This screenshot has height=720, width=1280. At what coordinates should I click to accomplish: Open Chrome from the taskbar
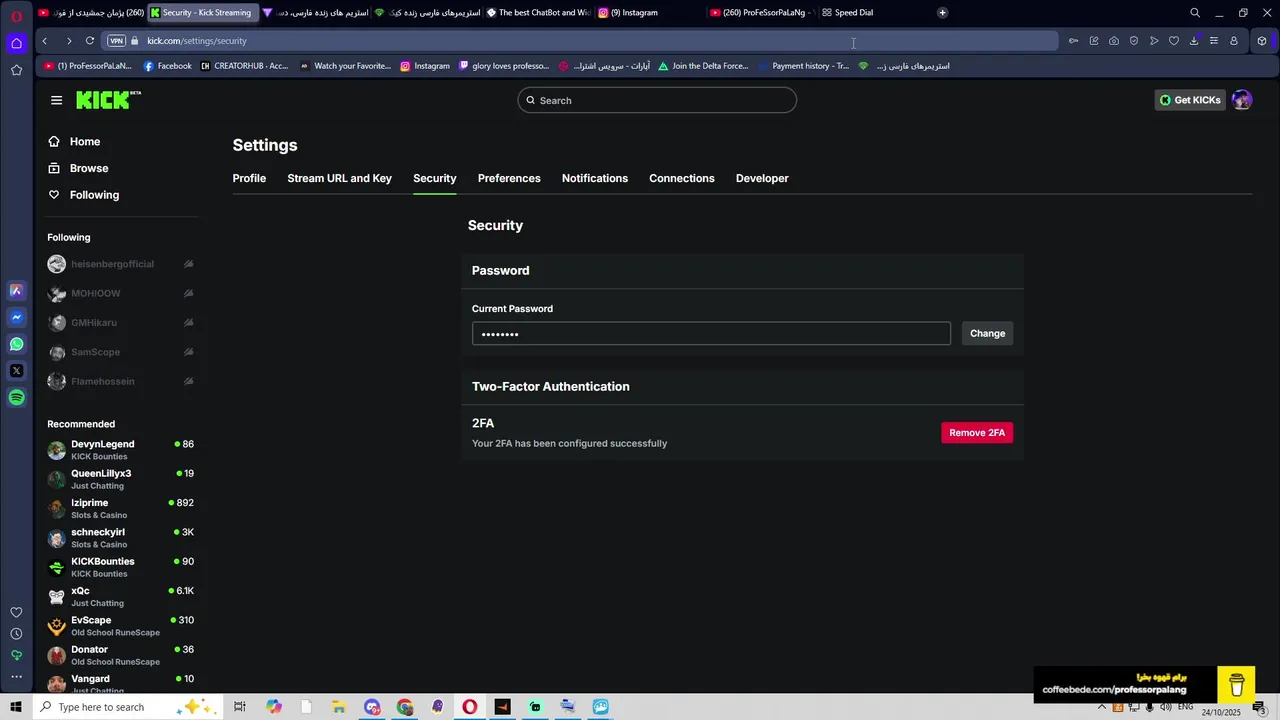(x=404, y=707)
